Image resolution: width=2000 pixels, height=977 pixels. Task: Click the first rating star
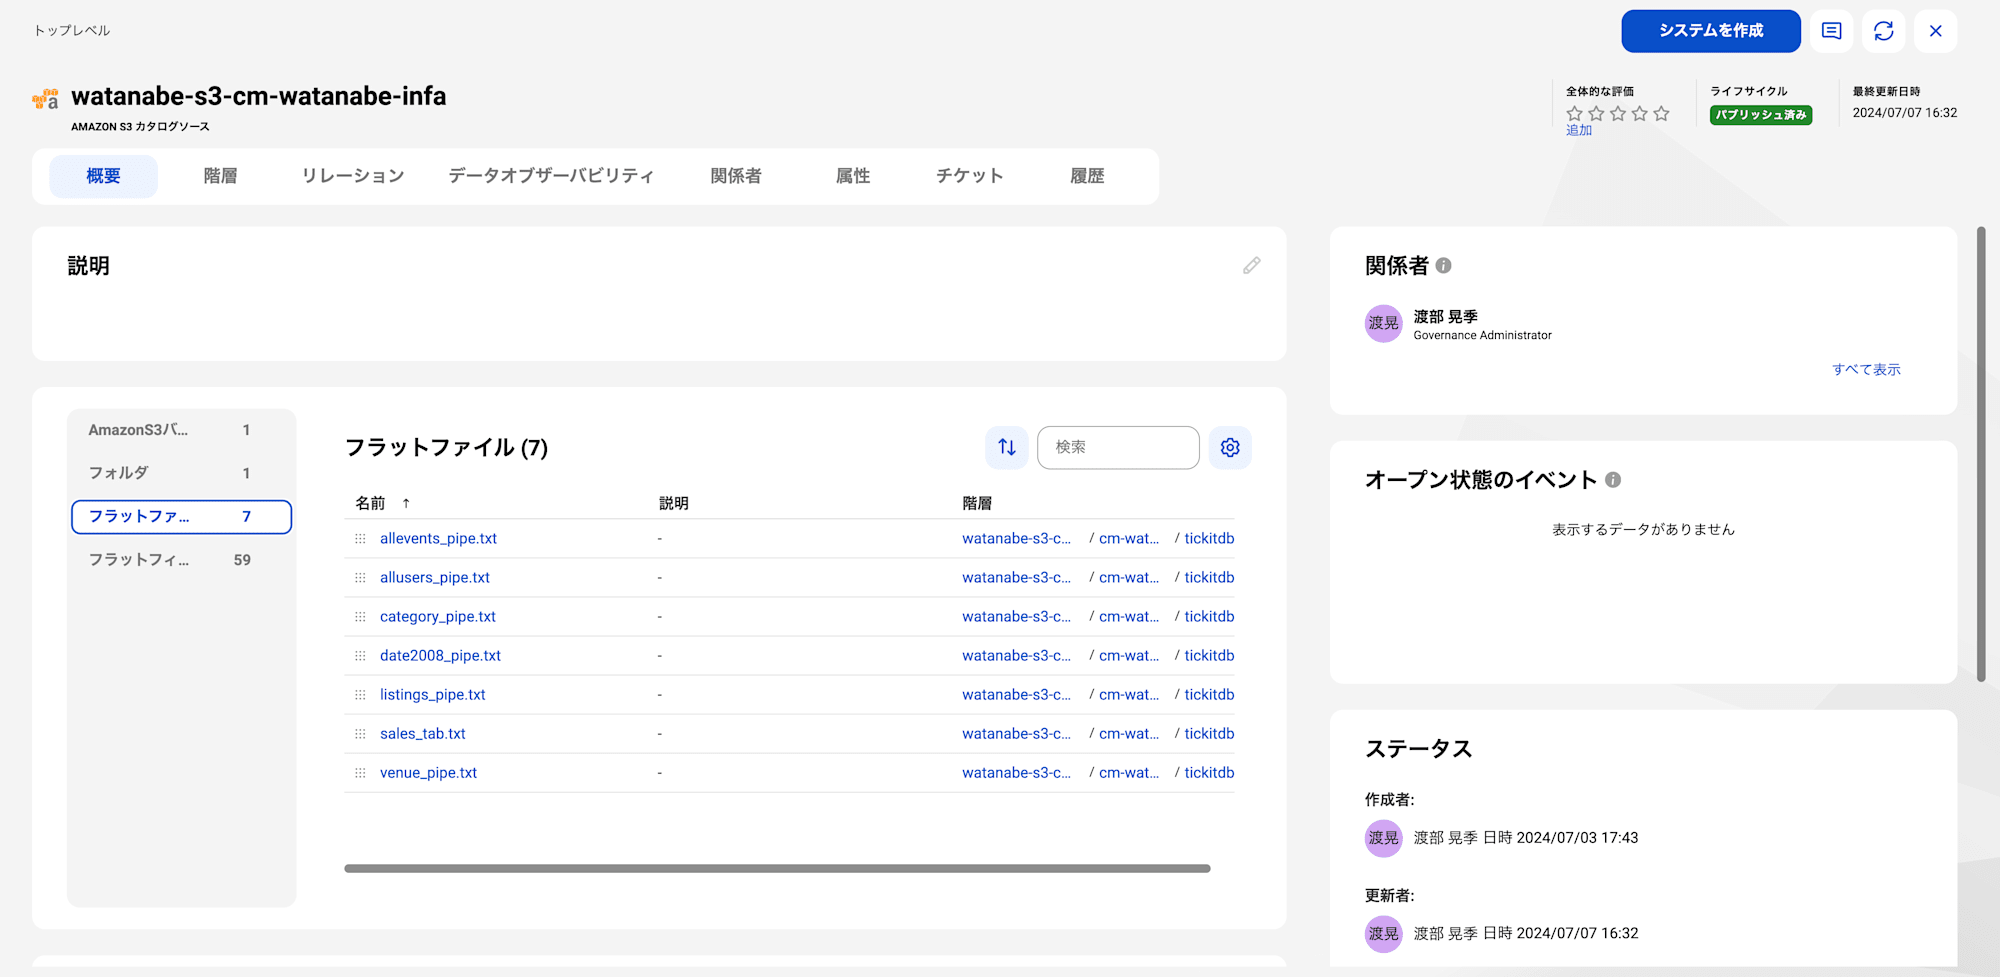(x=1574, y=114)
